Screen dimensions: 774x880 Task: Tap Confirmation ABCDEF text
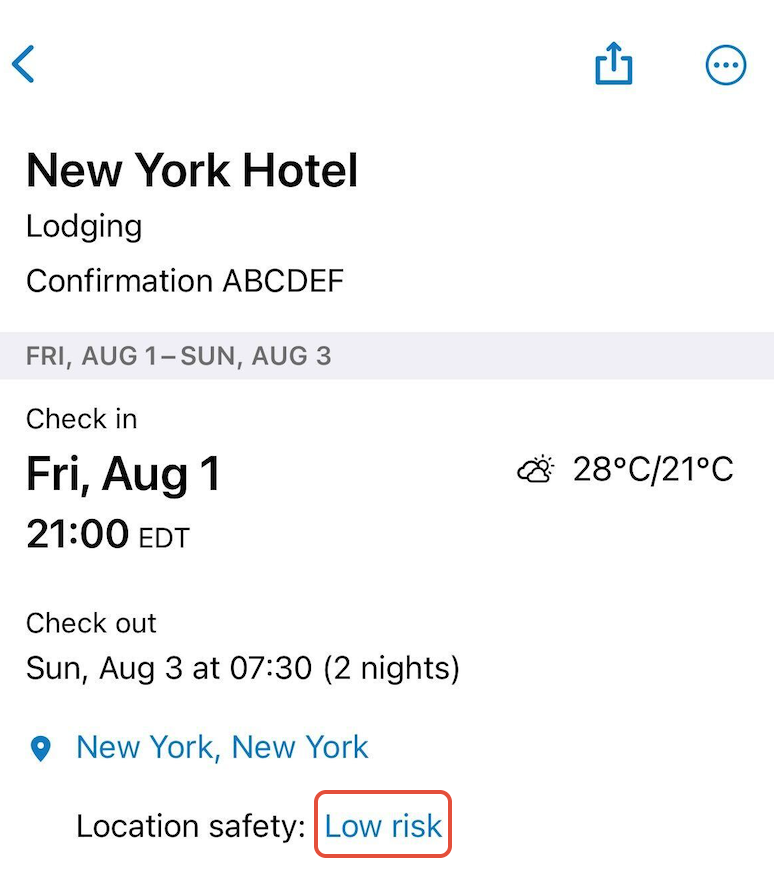click(x=185, y=281)
